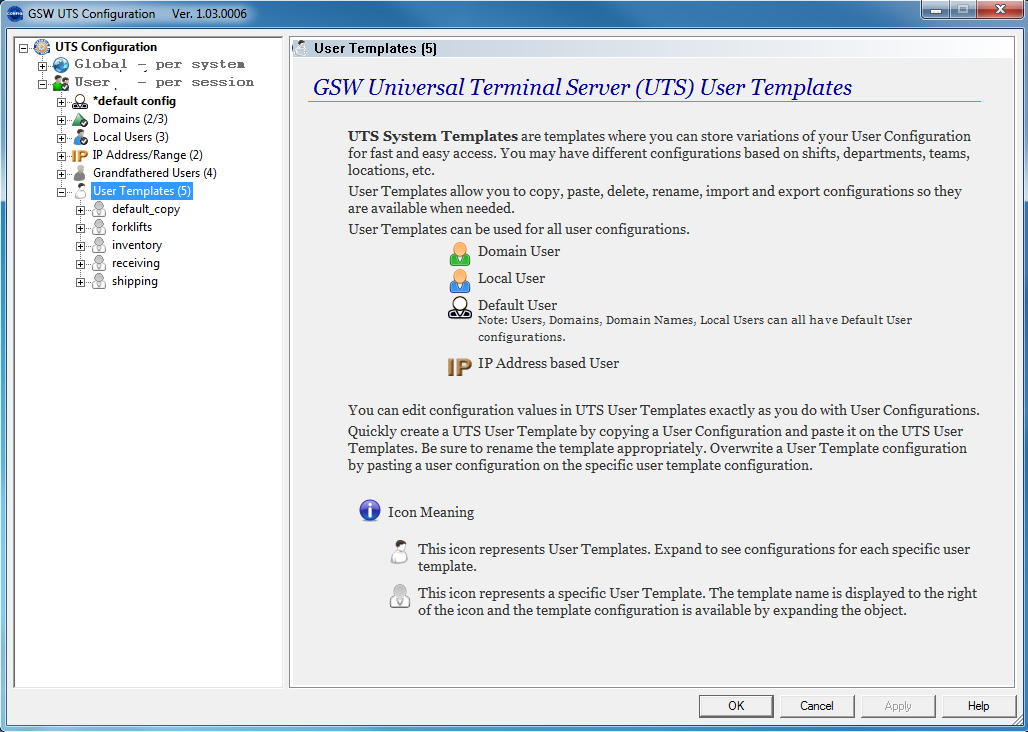
Task: Expand the Grandfathered Users (4) node
Action: click(x=62, y=174)
